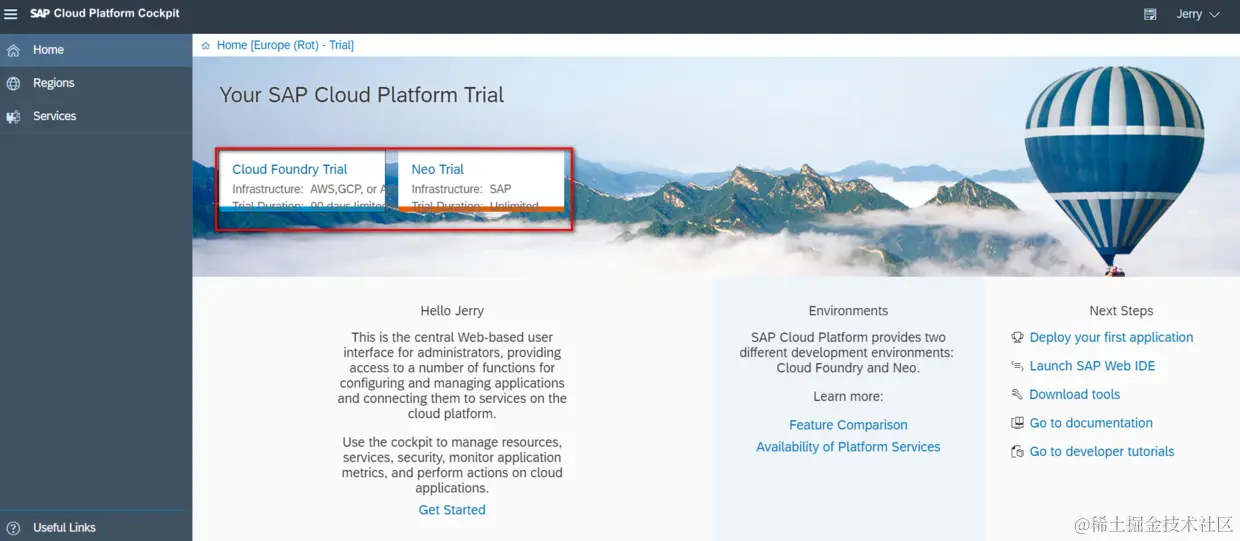The width and height of the screenshot is (1240, 541).
Task: Click the icon beside Go to documentation
Action: (x=1017, y=423)
